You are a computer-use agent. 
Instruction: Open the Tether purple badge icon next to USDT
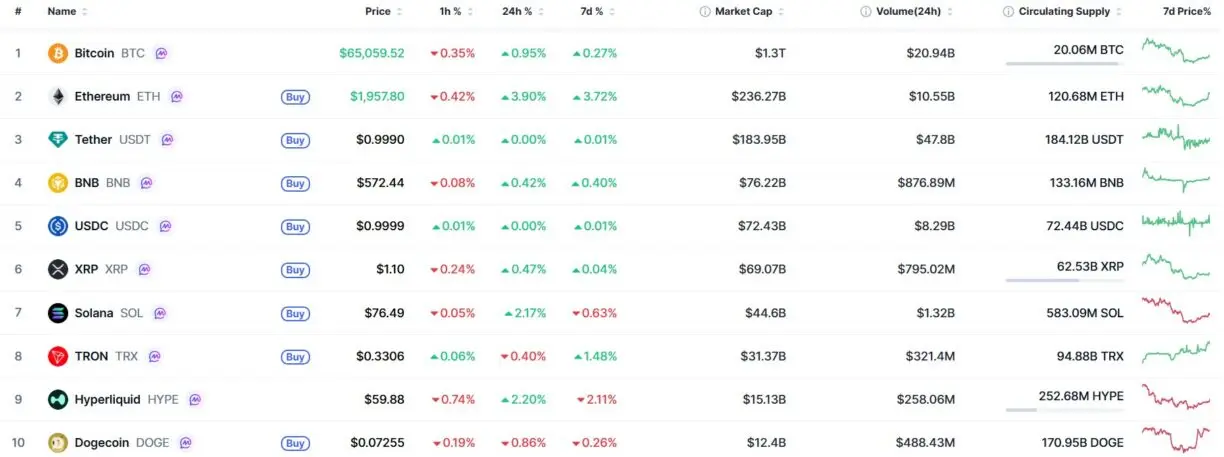click(x=167, y=140)
